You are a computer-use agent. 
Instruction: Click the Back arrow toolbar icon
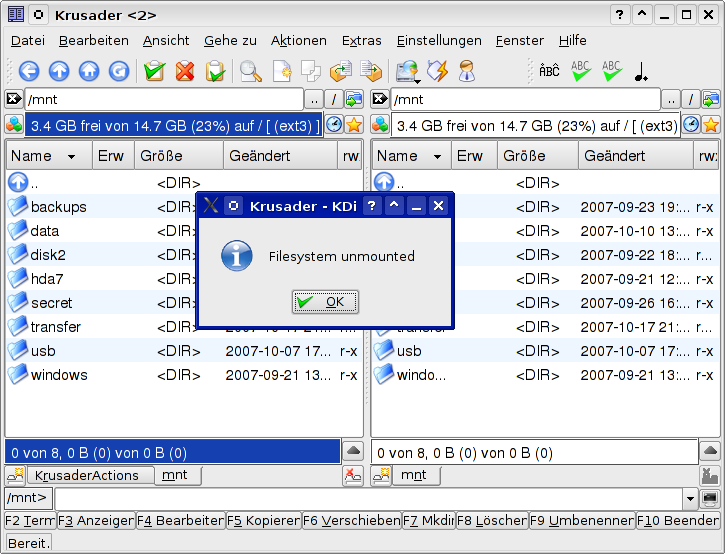click(x=29, y=71)
